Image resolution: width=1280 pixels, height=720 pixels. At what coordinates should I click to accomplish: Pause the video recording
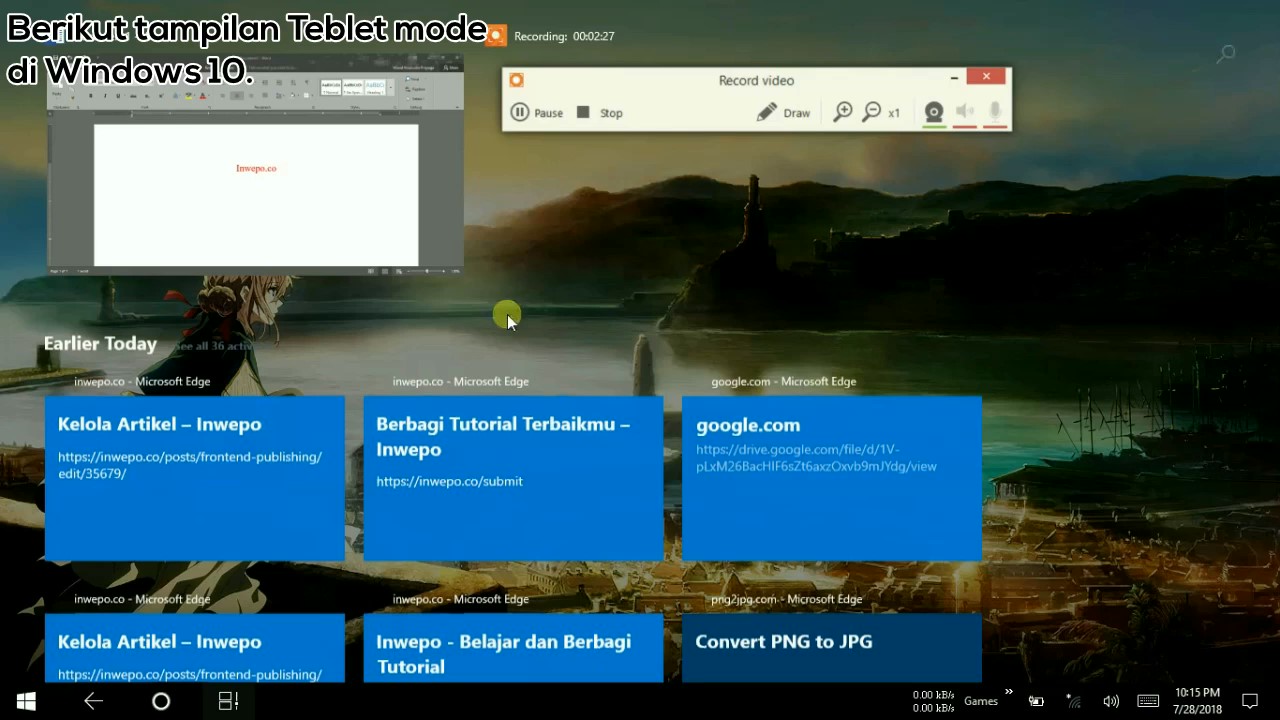(x=537, y=113)
